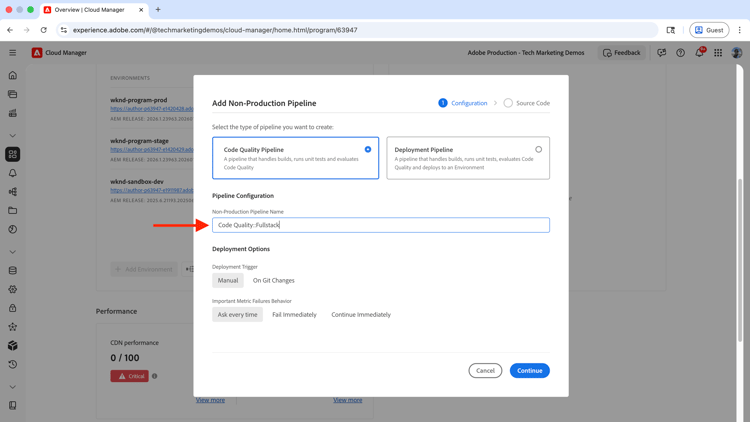Viewport: 750px width, 422px height.
Task: Expand the bottom sidebar section chevron
Action: tap(12, 387)
